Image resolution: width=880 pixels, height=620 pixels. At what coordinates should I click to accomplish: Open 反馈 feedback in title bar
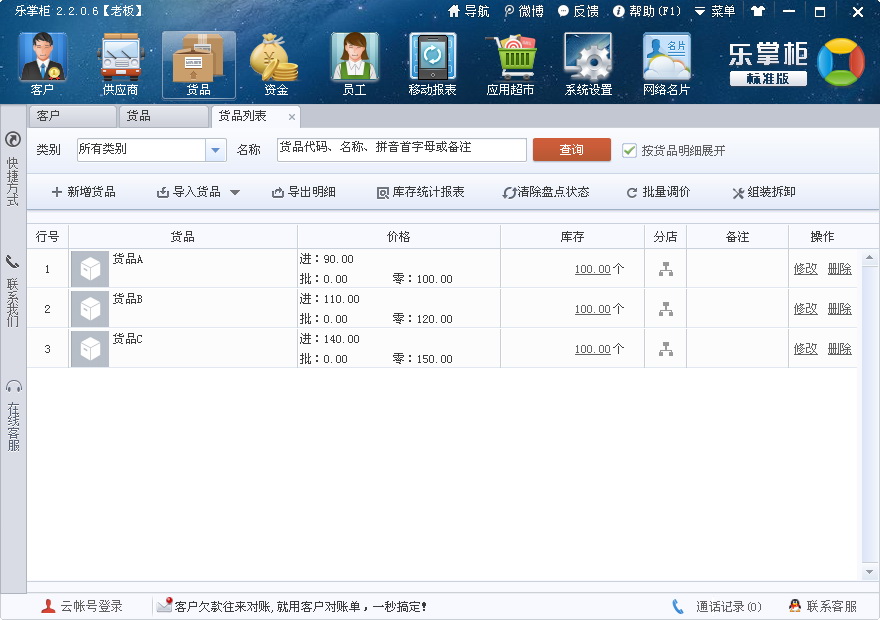click(578, 11)
